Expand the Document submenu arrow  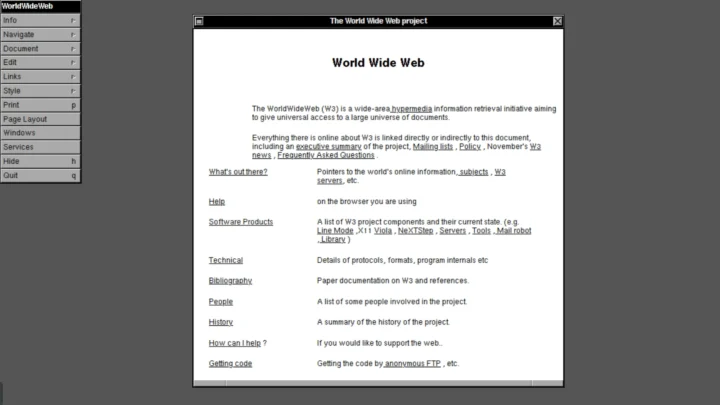click(73, 49)
